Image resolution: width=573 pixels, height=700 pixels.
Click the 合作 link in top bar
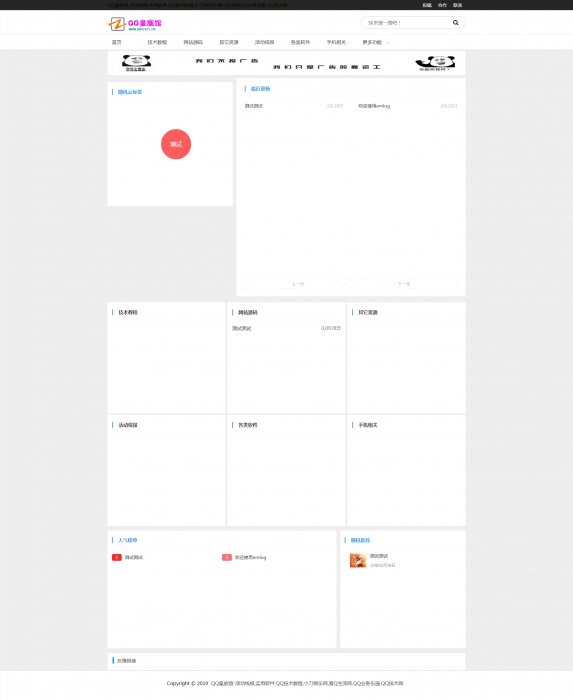[442, 5]
